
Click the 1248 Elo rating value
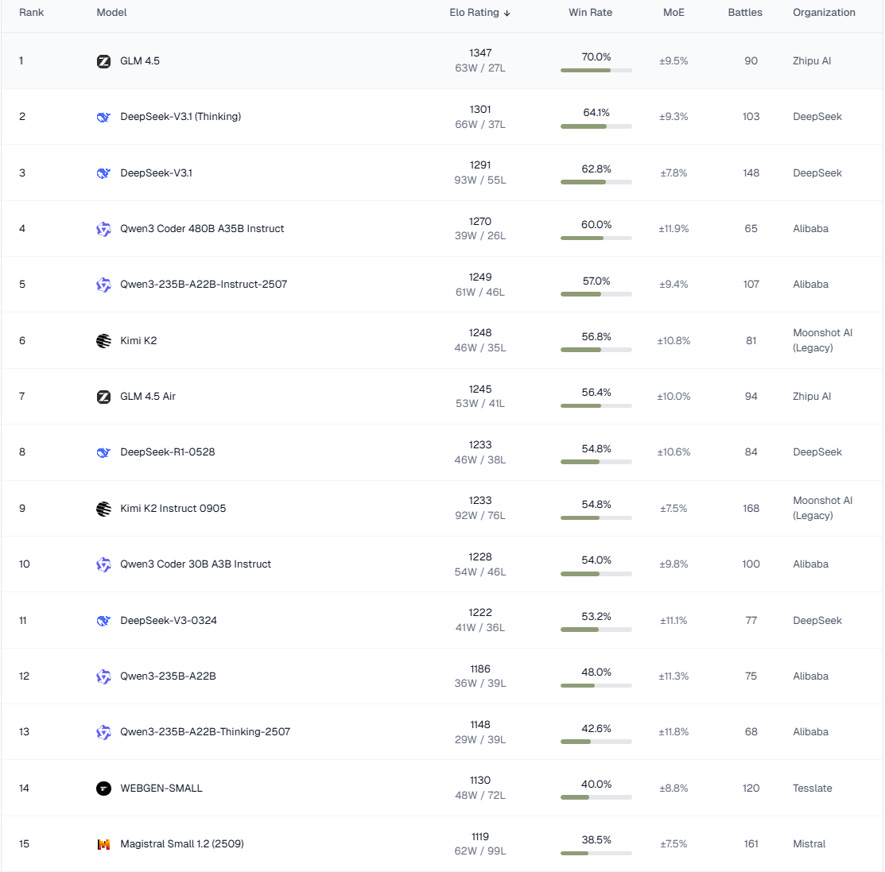click(x=480, y=333)
